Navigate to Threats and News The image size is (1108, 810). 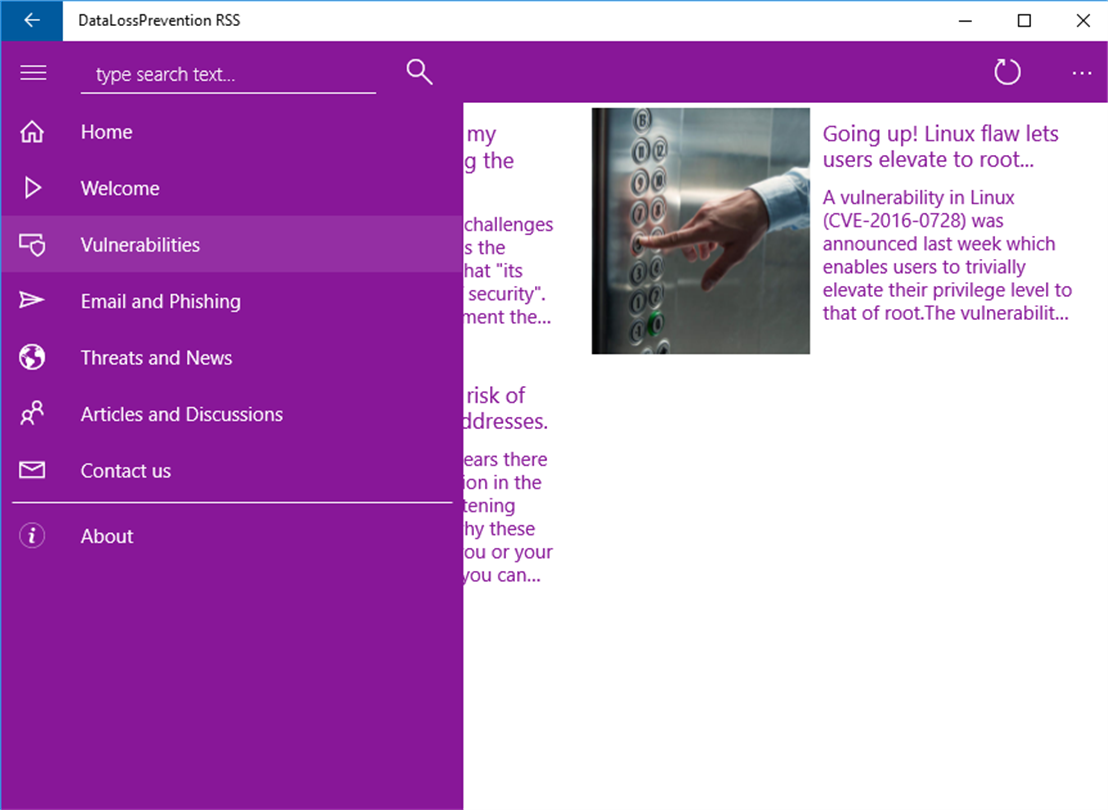point(232,358)
